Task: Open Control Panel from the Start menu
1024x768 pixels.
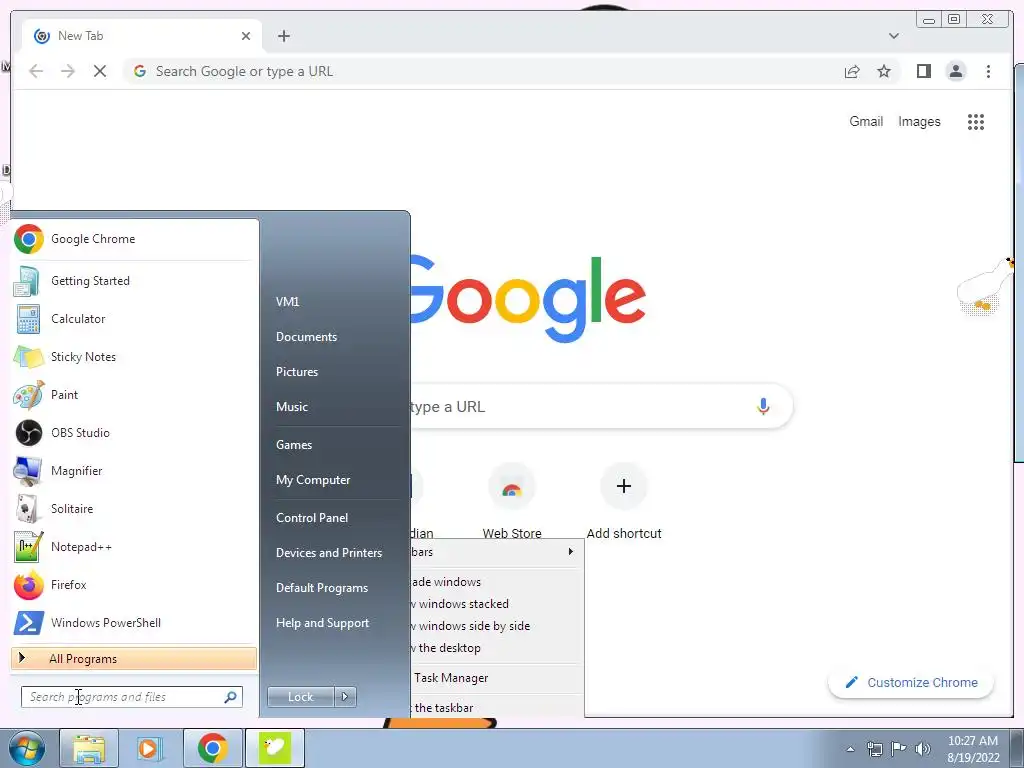Action: (x=312, y=518)
